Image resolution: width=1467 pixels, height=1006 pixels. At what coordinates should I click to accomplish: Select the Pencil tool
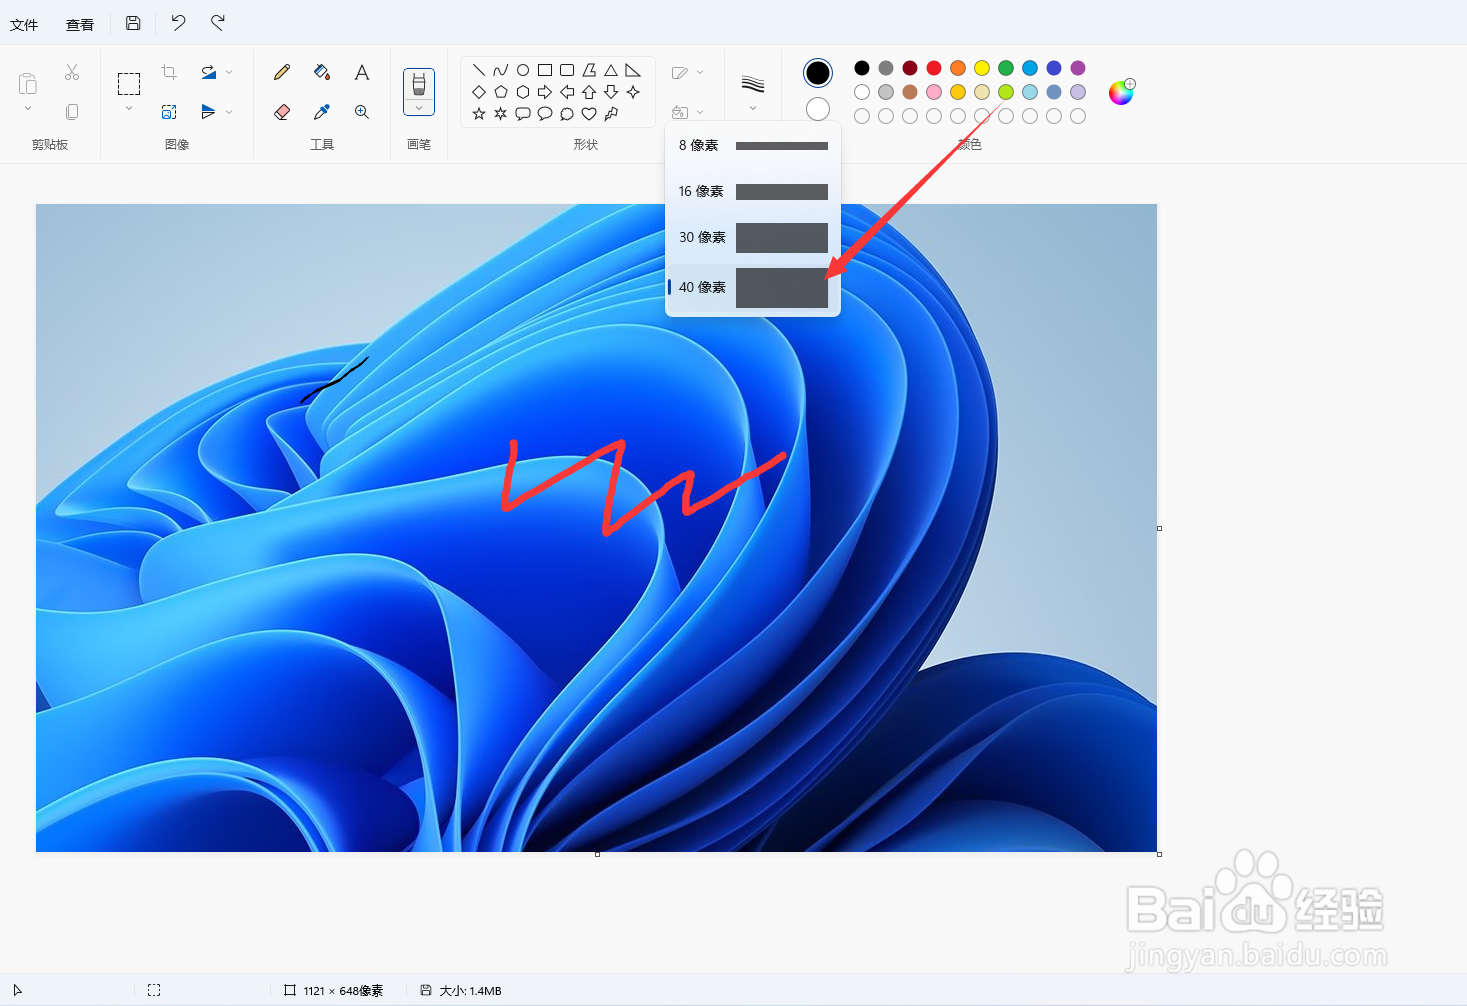282,72
